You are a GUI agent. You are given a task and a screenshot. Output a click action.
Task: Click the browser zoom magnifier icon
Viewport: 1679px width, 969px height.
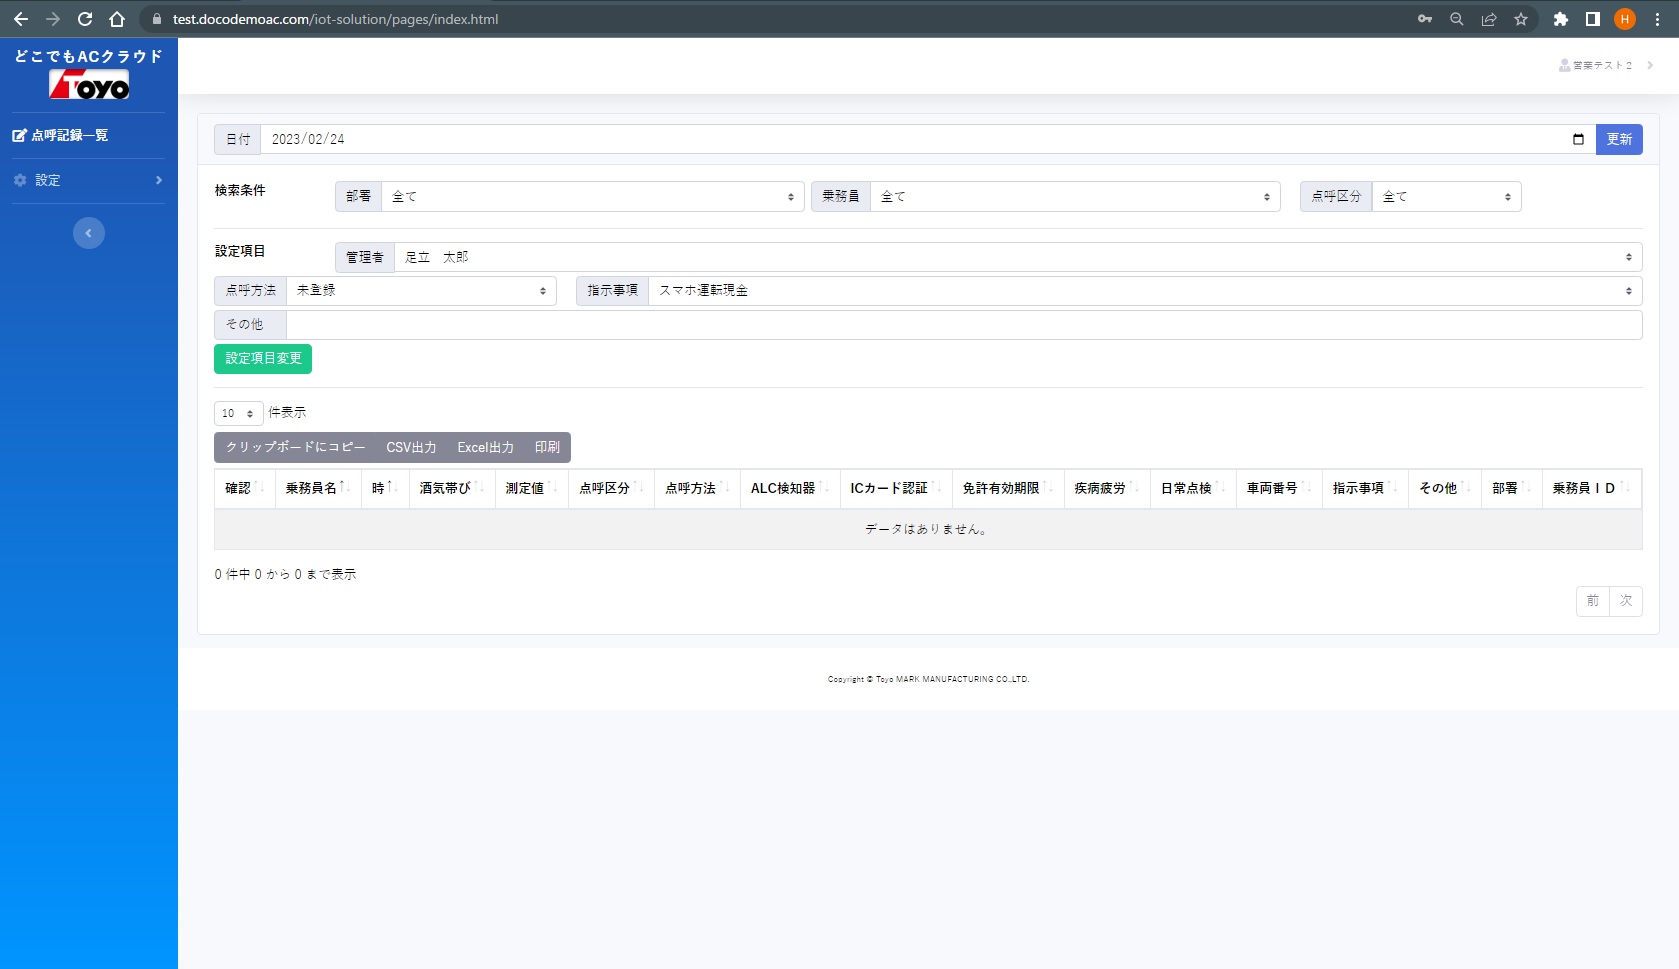pyautogui.click(x=1457, y=19)
